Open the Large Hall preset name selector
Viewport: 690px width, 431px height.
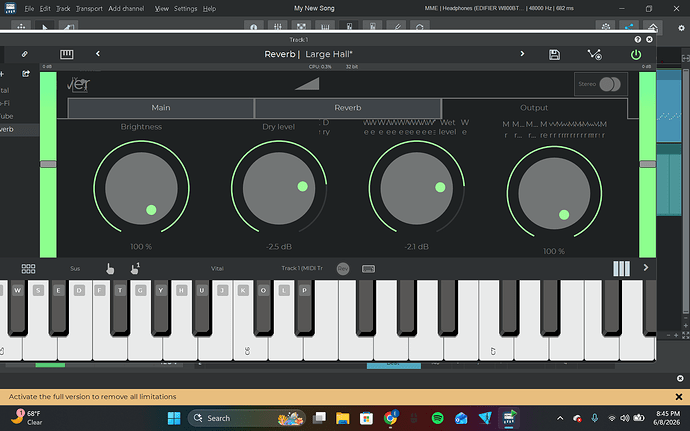click(x=329, y=54)
